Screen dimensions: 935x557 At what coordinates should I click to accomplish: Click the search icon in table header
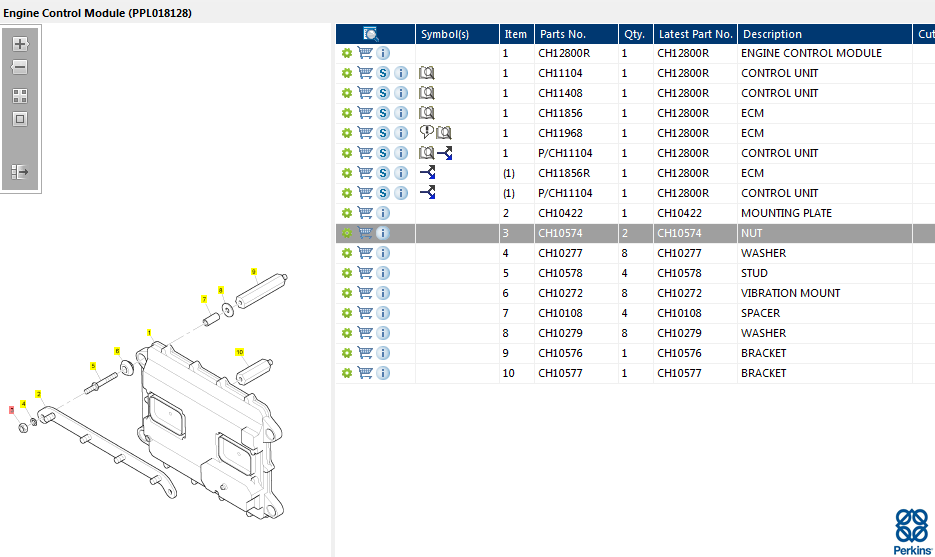click(370, 34)
